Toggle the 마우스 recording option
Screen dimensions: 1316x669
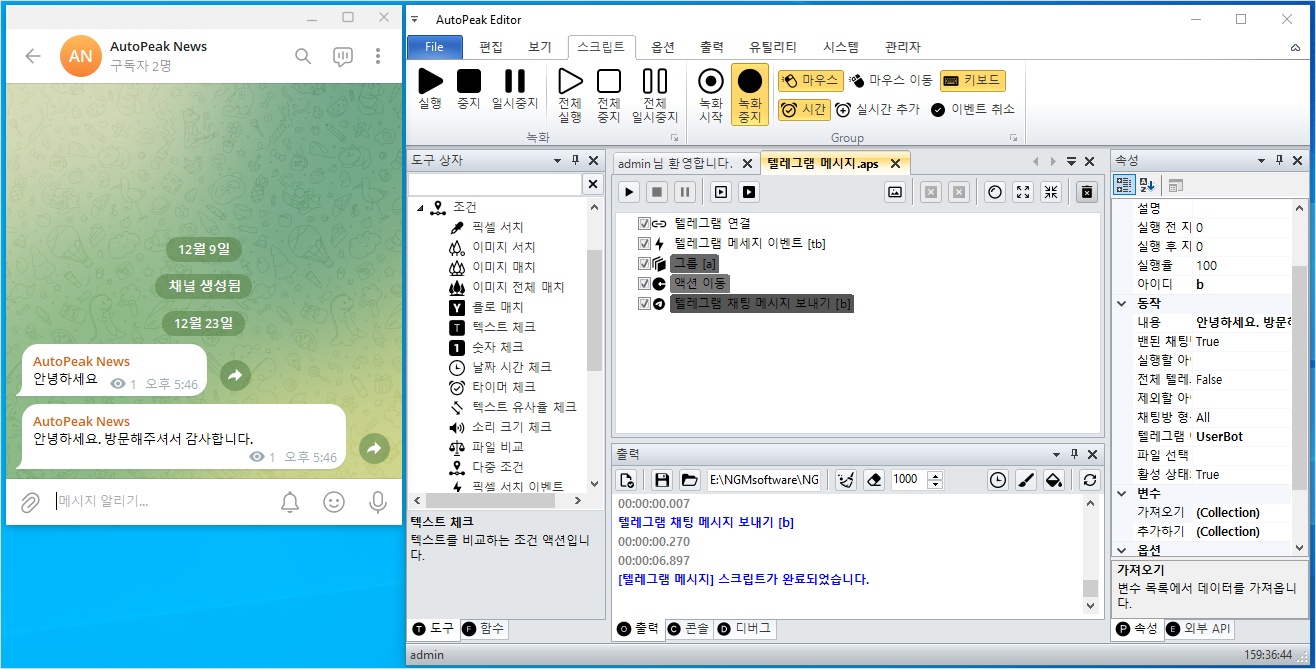(810, 80)
